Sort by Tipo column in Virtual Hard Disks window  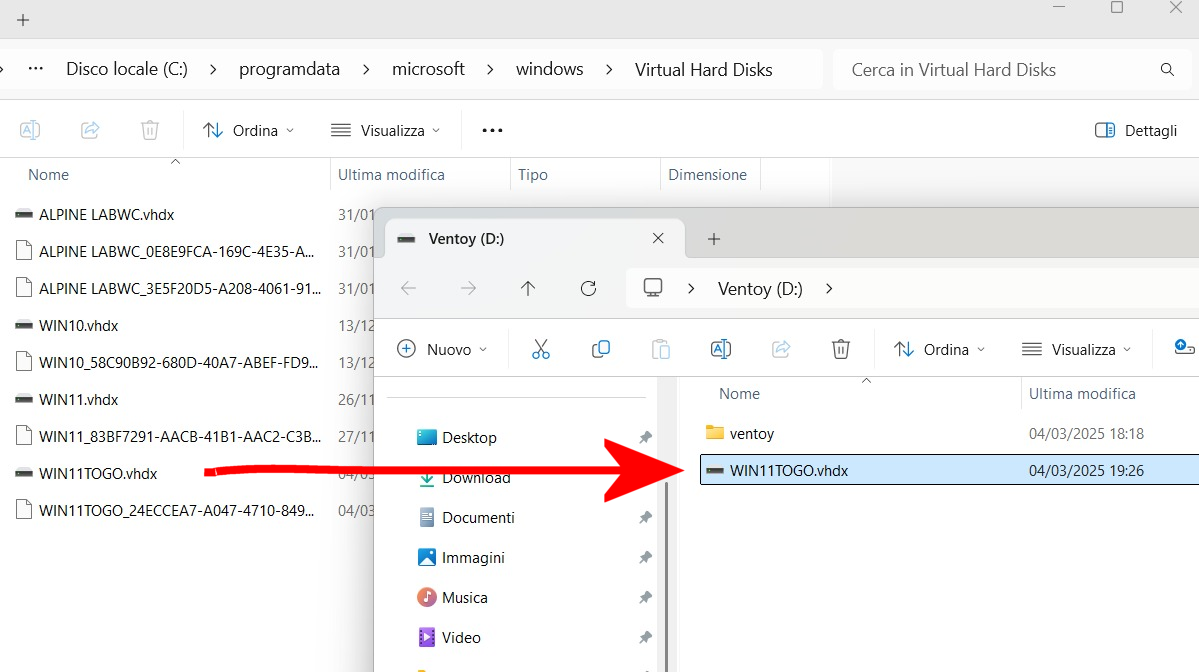pyautogui.click(x=532, y=174)
